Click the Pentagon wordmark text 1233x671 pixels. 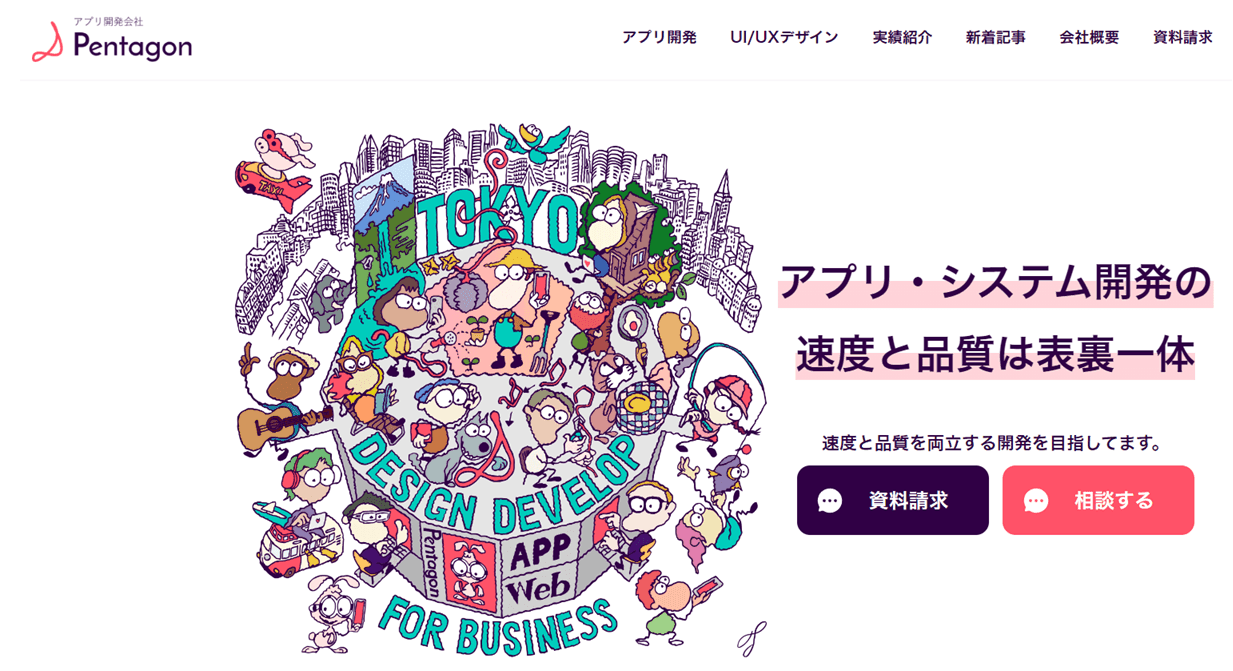click(132, 46)
